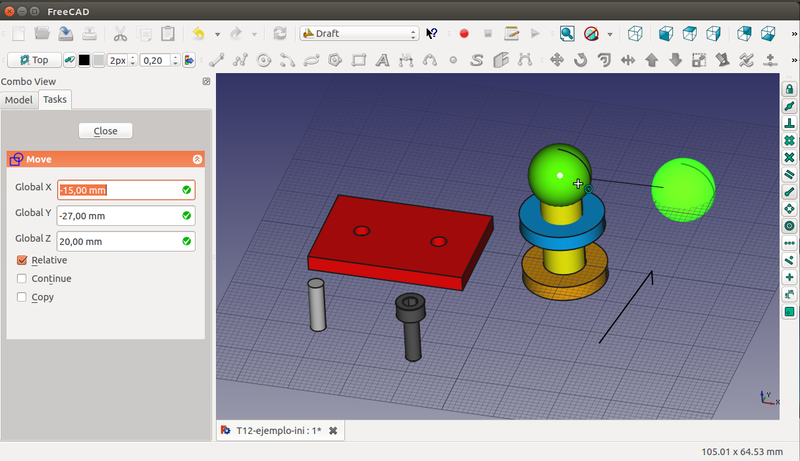
Task: Enable the Continue checkbox
Action: coord(22,278)
